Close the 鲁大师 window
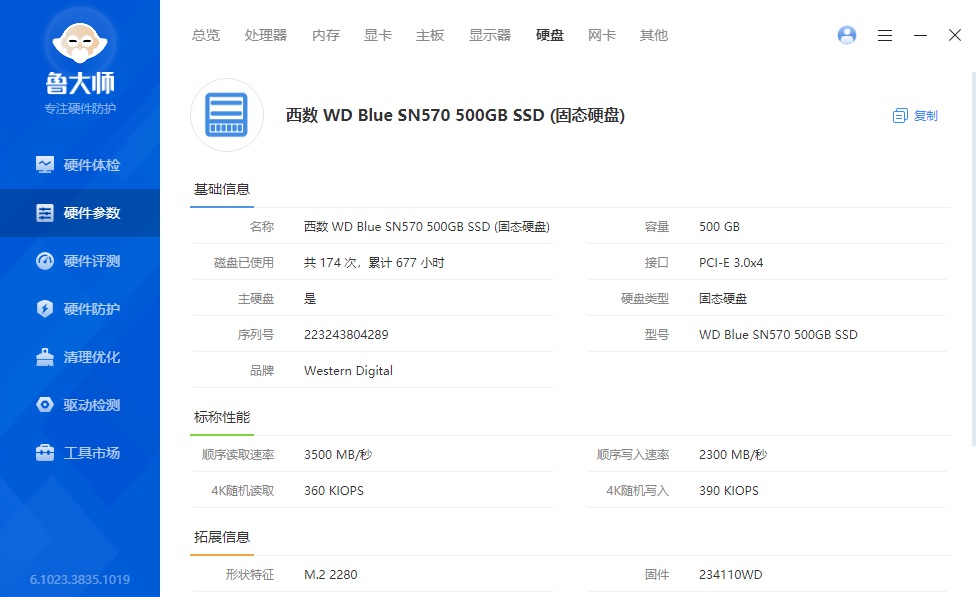The width and height of the screenshot is (978, 597). [x=954, y=36]
